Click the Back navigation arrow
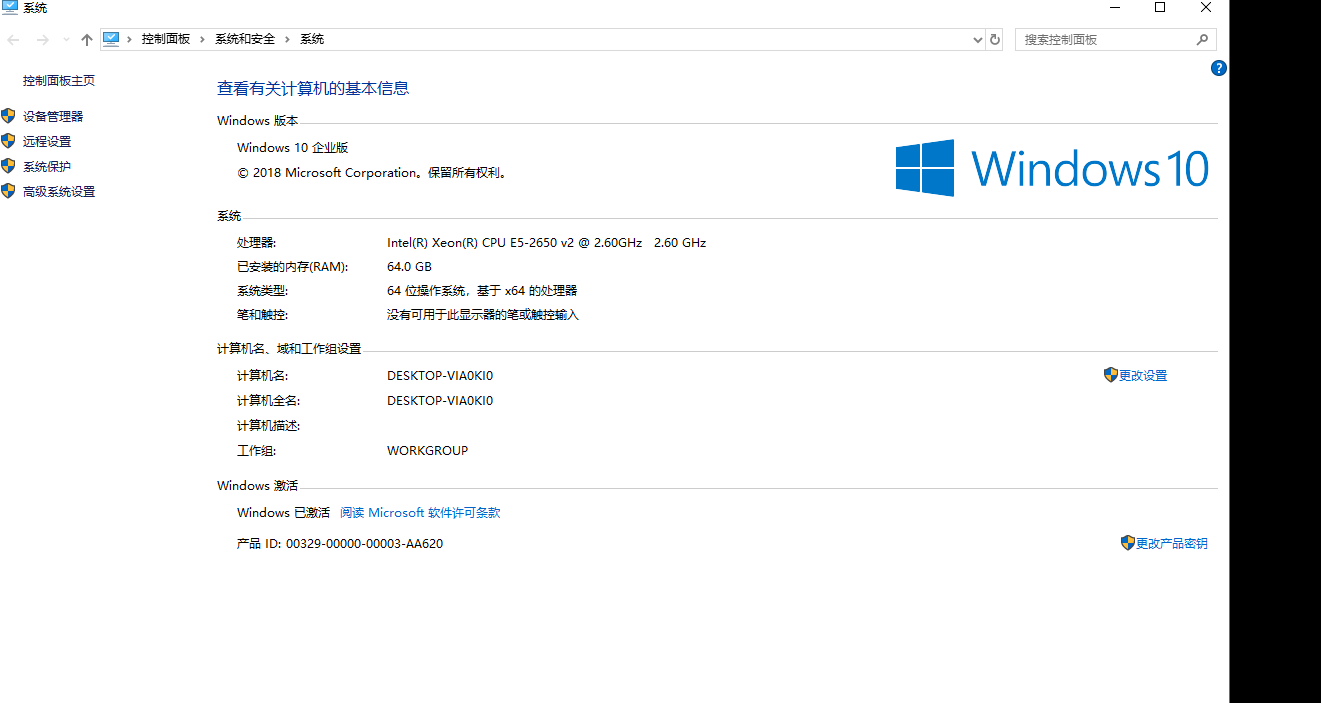Viewport: 1321px width, 703px height. 13,40
